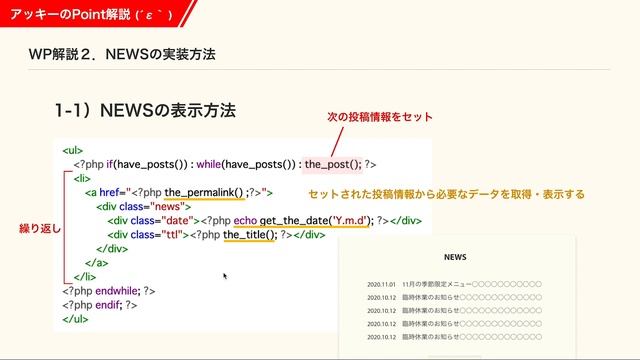
Task: Click the red label '繰り返し'
Action: 40,229
